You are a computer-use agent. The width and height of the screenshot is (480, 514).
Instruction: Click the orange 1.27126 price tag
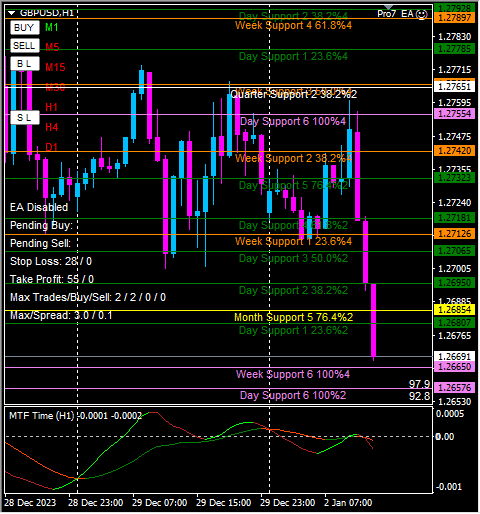(454, 234)
